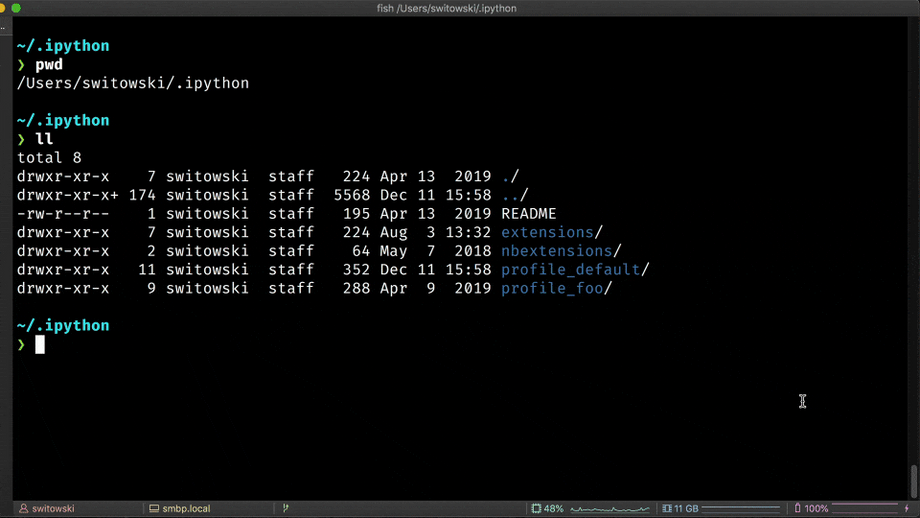This screenshot has height=518, width=920.
Task: Click the CPU usage sparkline graph
Action: coord(610,509)
